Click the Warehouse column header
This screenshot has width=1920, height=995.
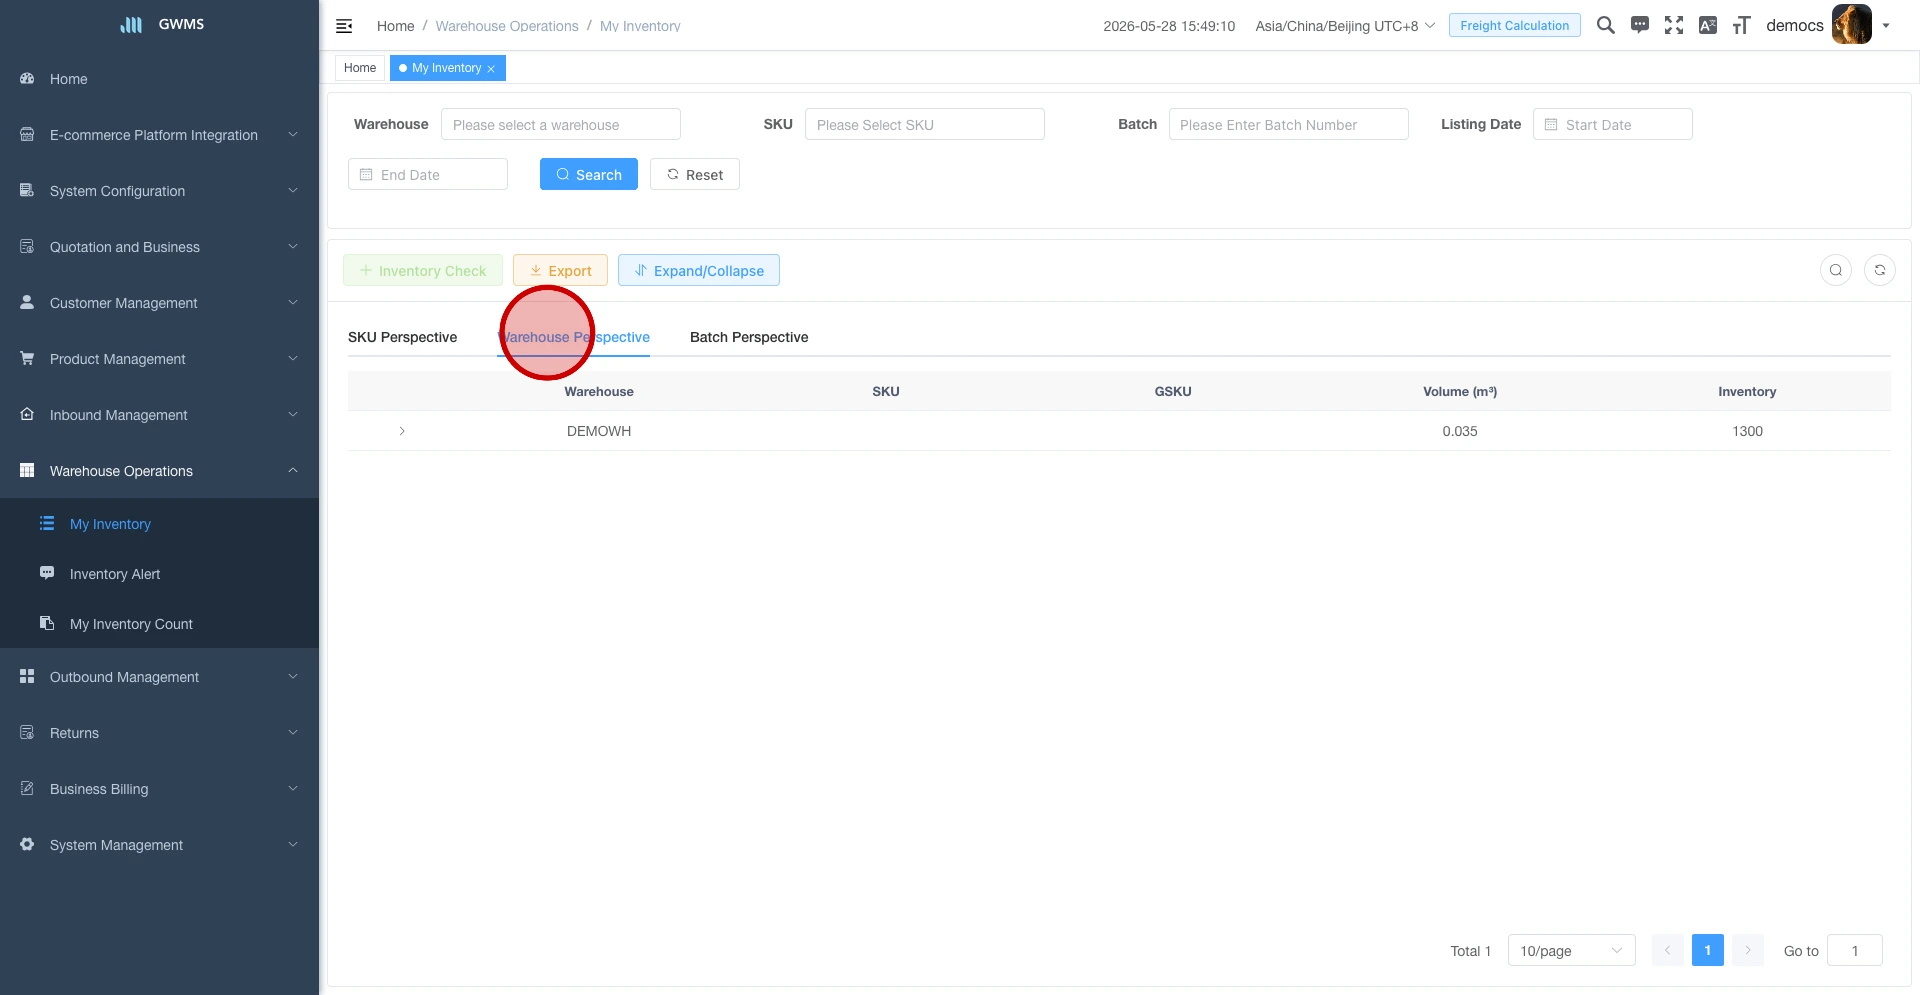(599, 391)
